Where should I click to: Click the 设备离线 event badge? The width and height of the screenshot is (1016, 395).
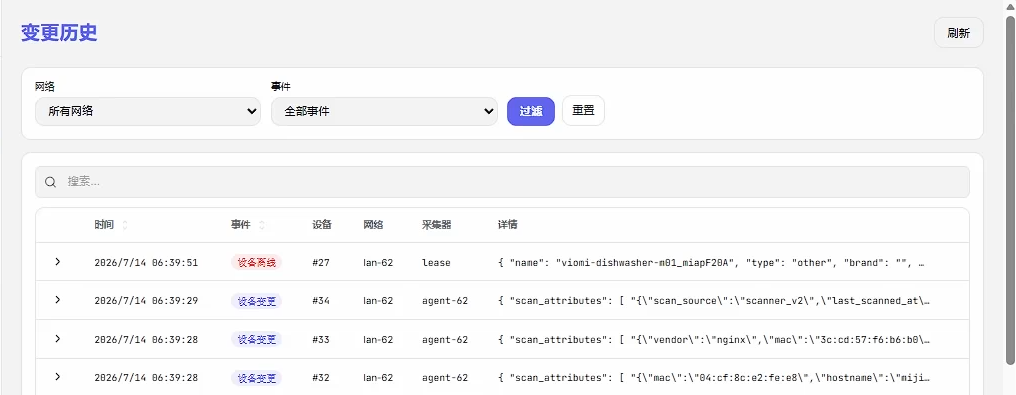pos(257,262)
